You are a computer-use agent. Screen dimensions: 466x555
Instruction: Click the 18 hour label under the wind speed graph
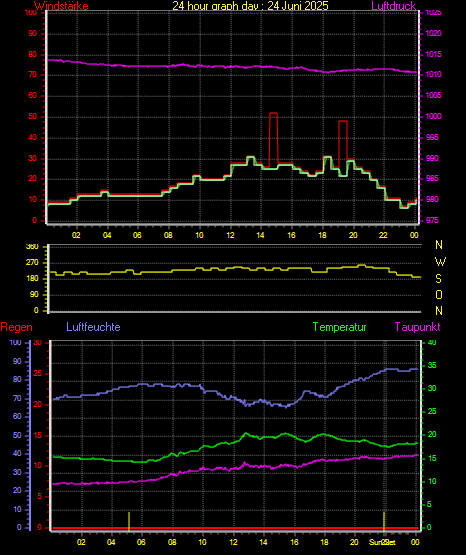(322, 235)
